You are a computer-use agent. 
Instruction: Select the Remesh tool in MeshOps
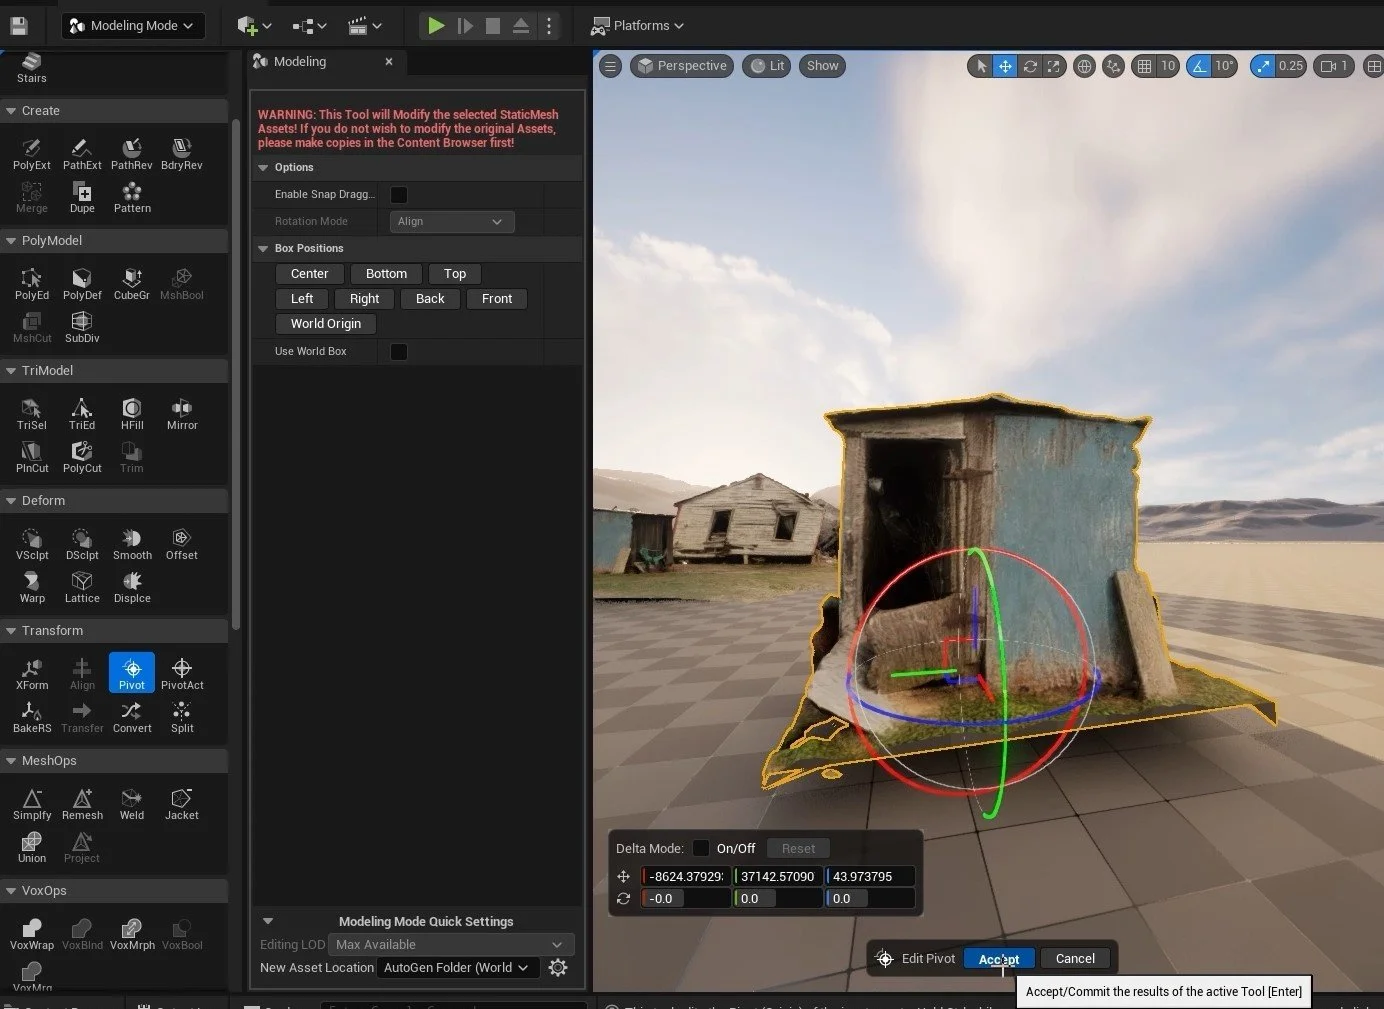(x=81, y=802)
